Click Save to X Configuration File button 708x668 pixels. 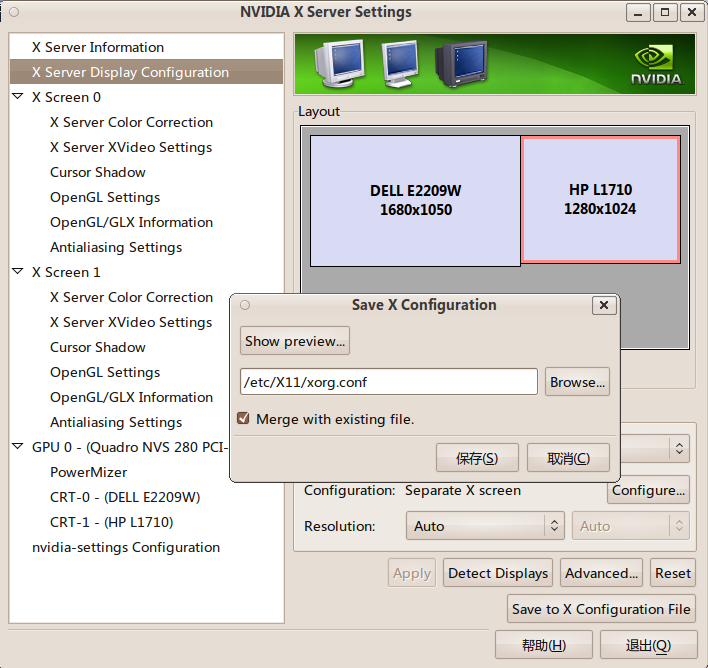[601, 609]
